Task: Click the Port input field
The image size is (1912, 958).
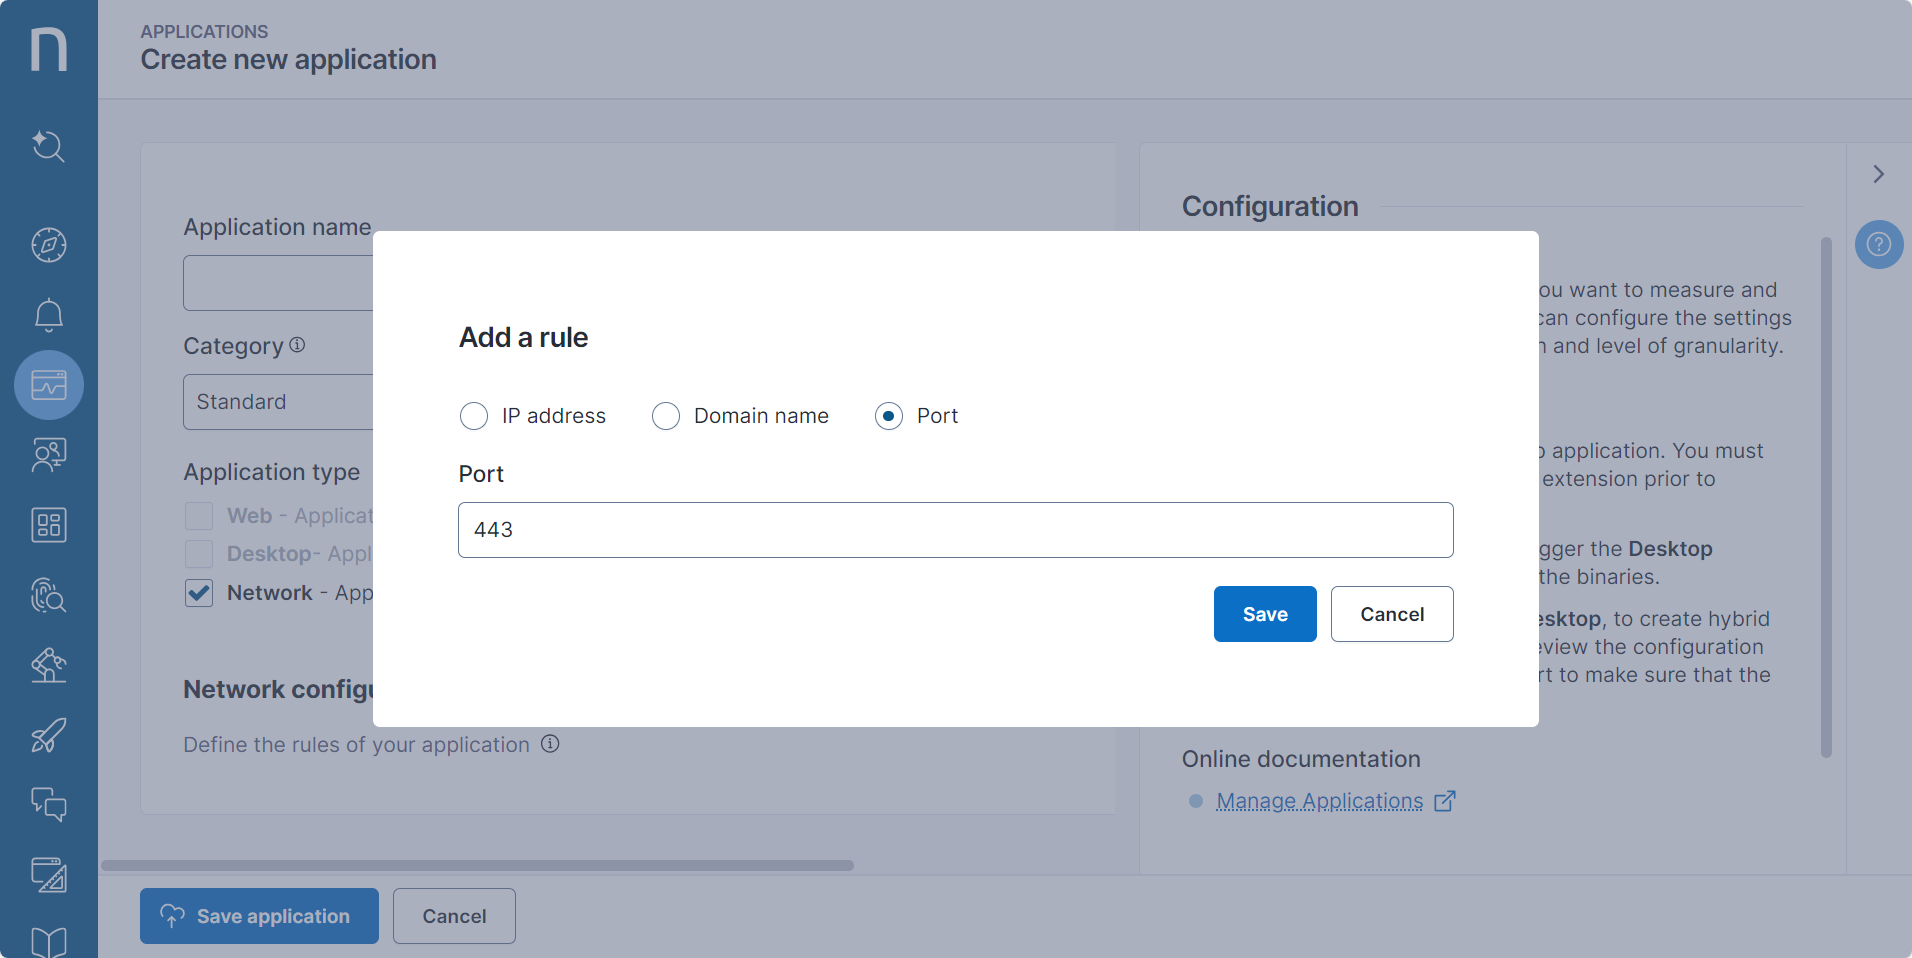Action: click(955, 530)
